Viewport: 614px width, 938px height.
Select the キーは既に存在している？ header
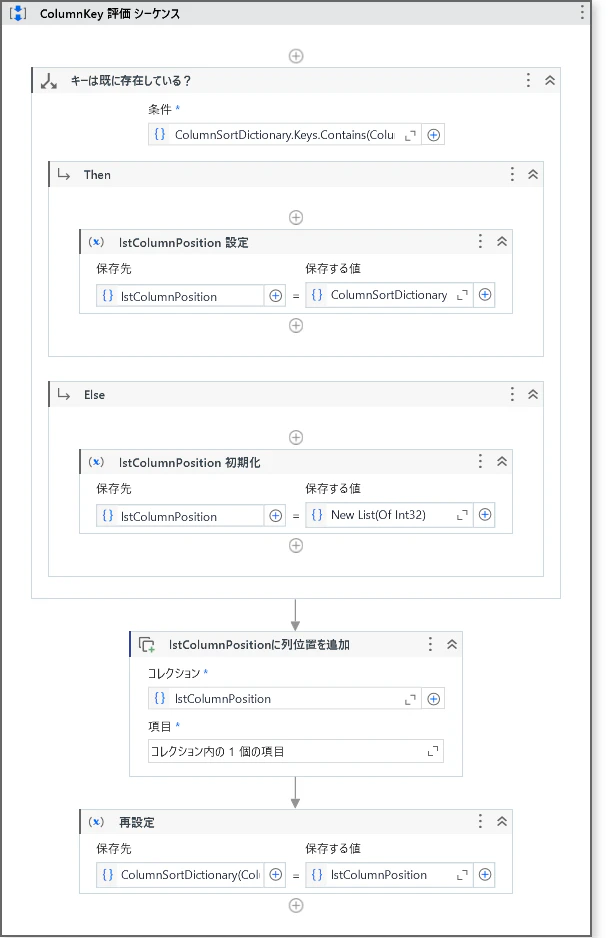click(130, 81)
